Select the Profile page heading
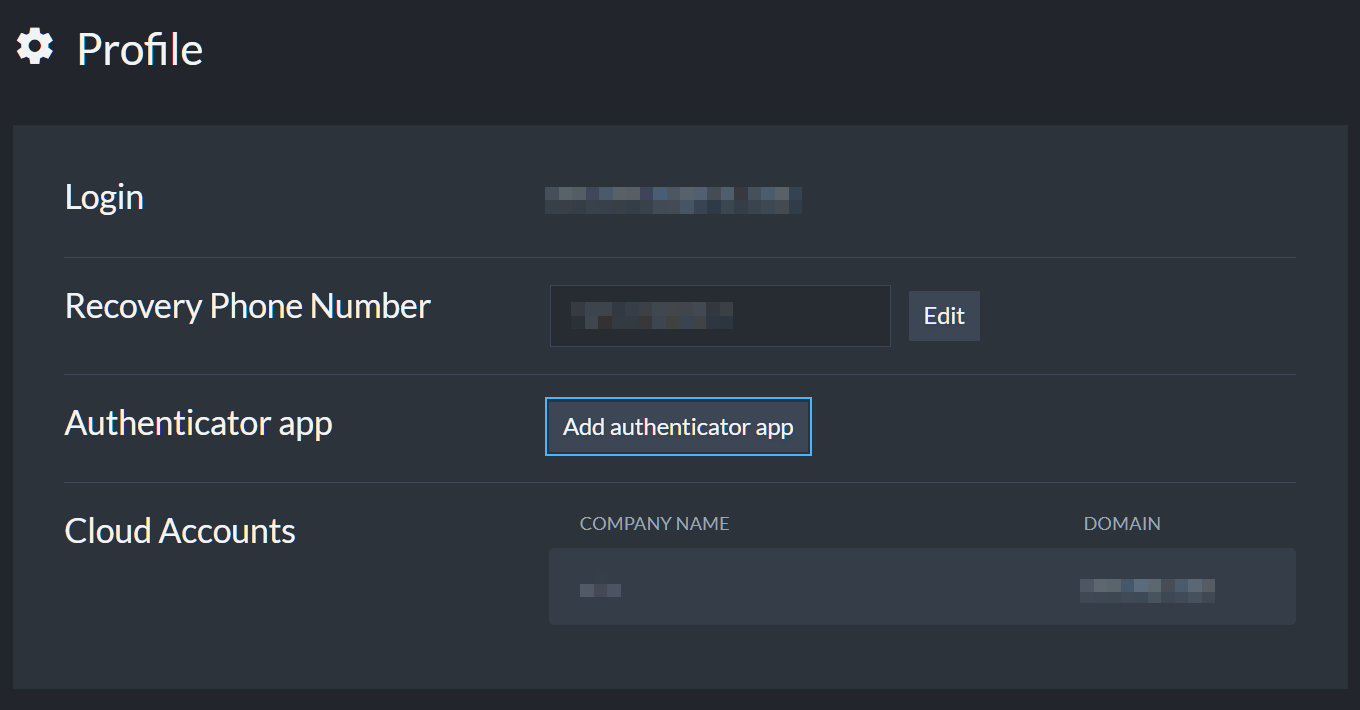Screen dimensions: 1360x710 [x=140, y=49]
